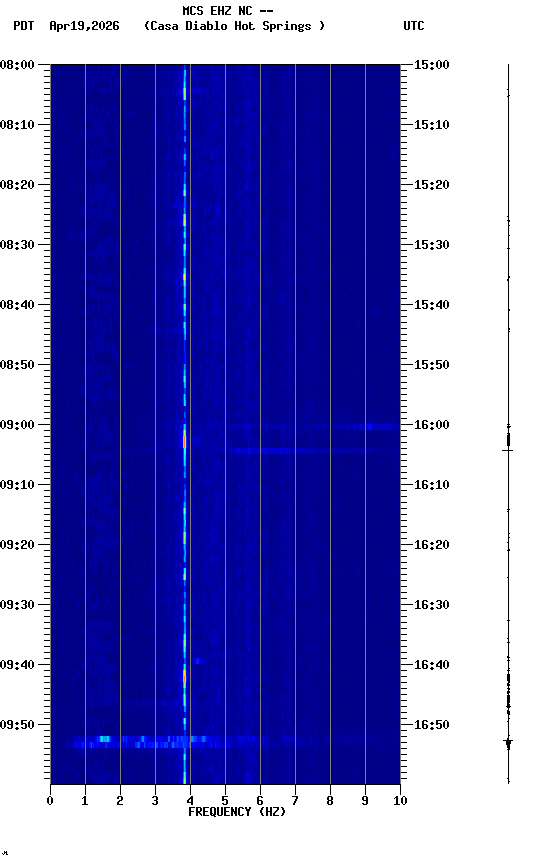Click the 16:40 UTC time label
This screenshot has height=864, width=552.
[x=432, y=665]
